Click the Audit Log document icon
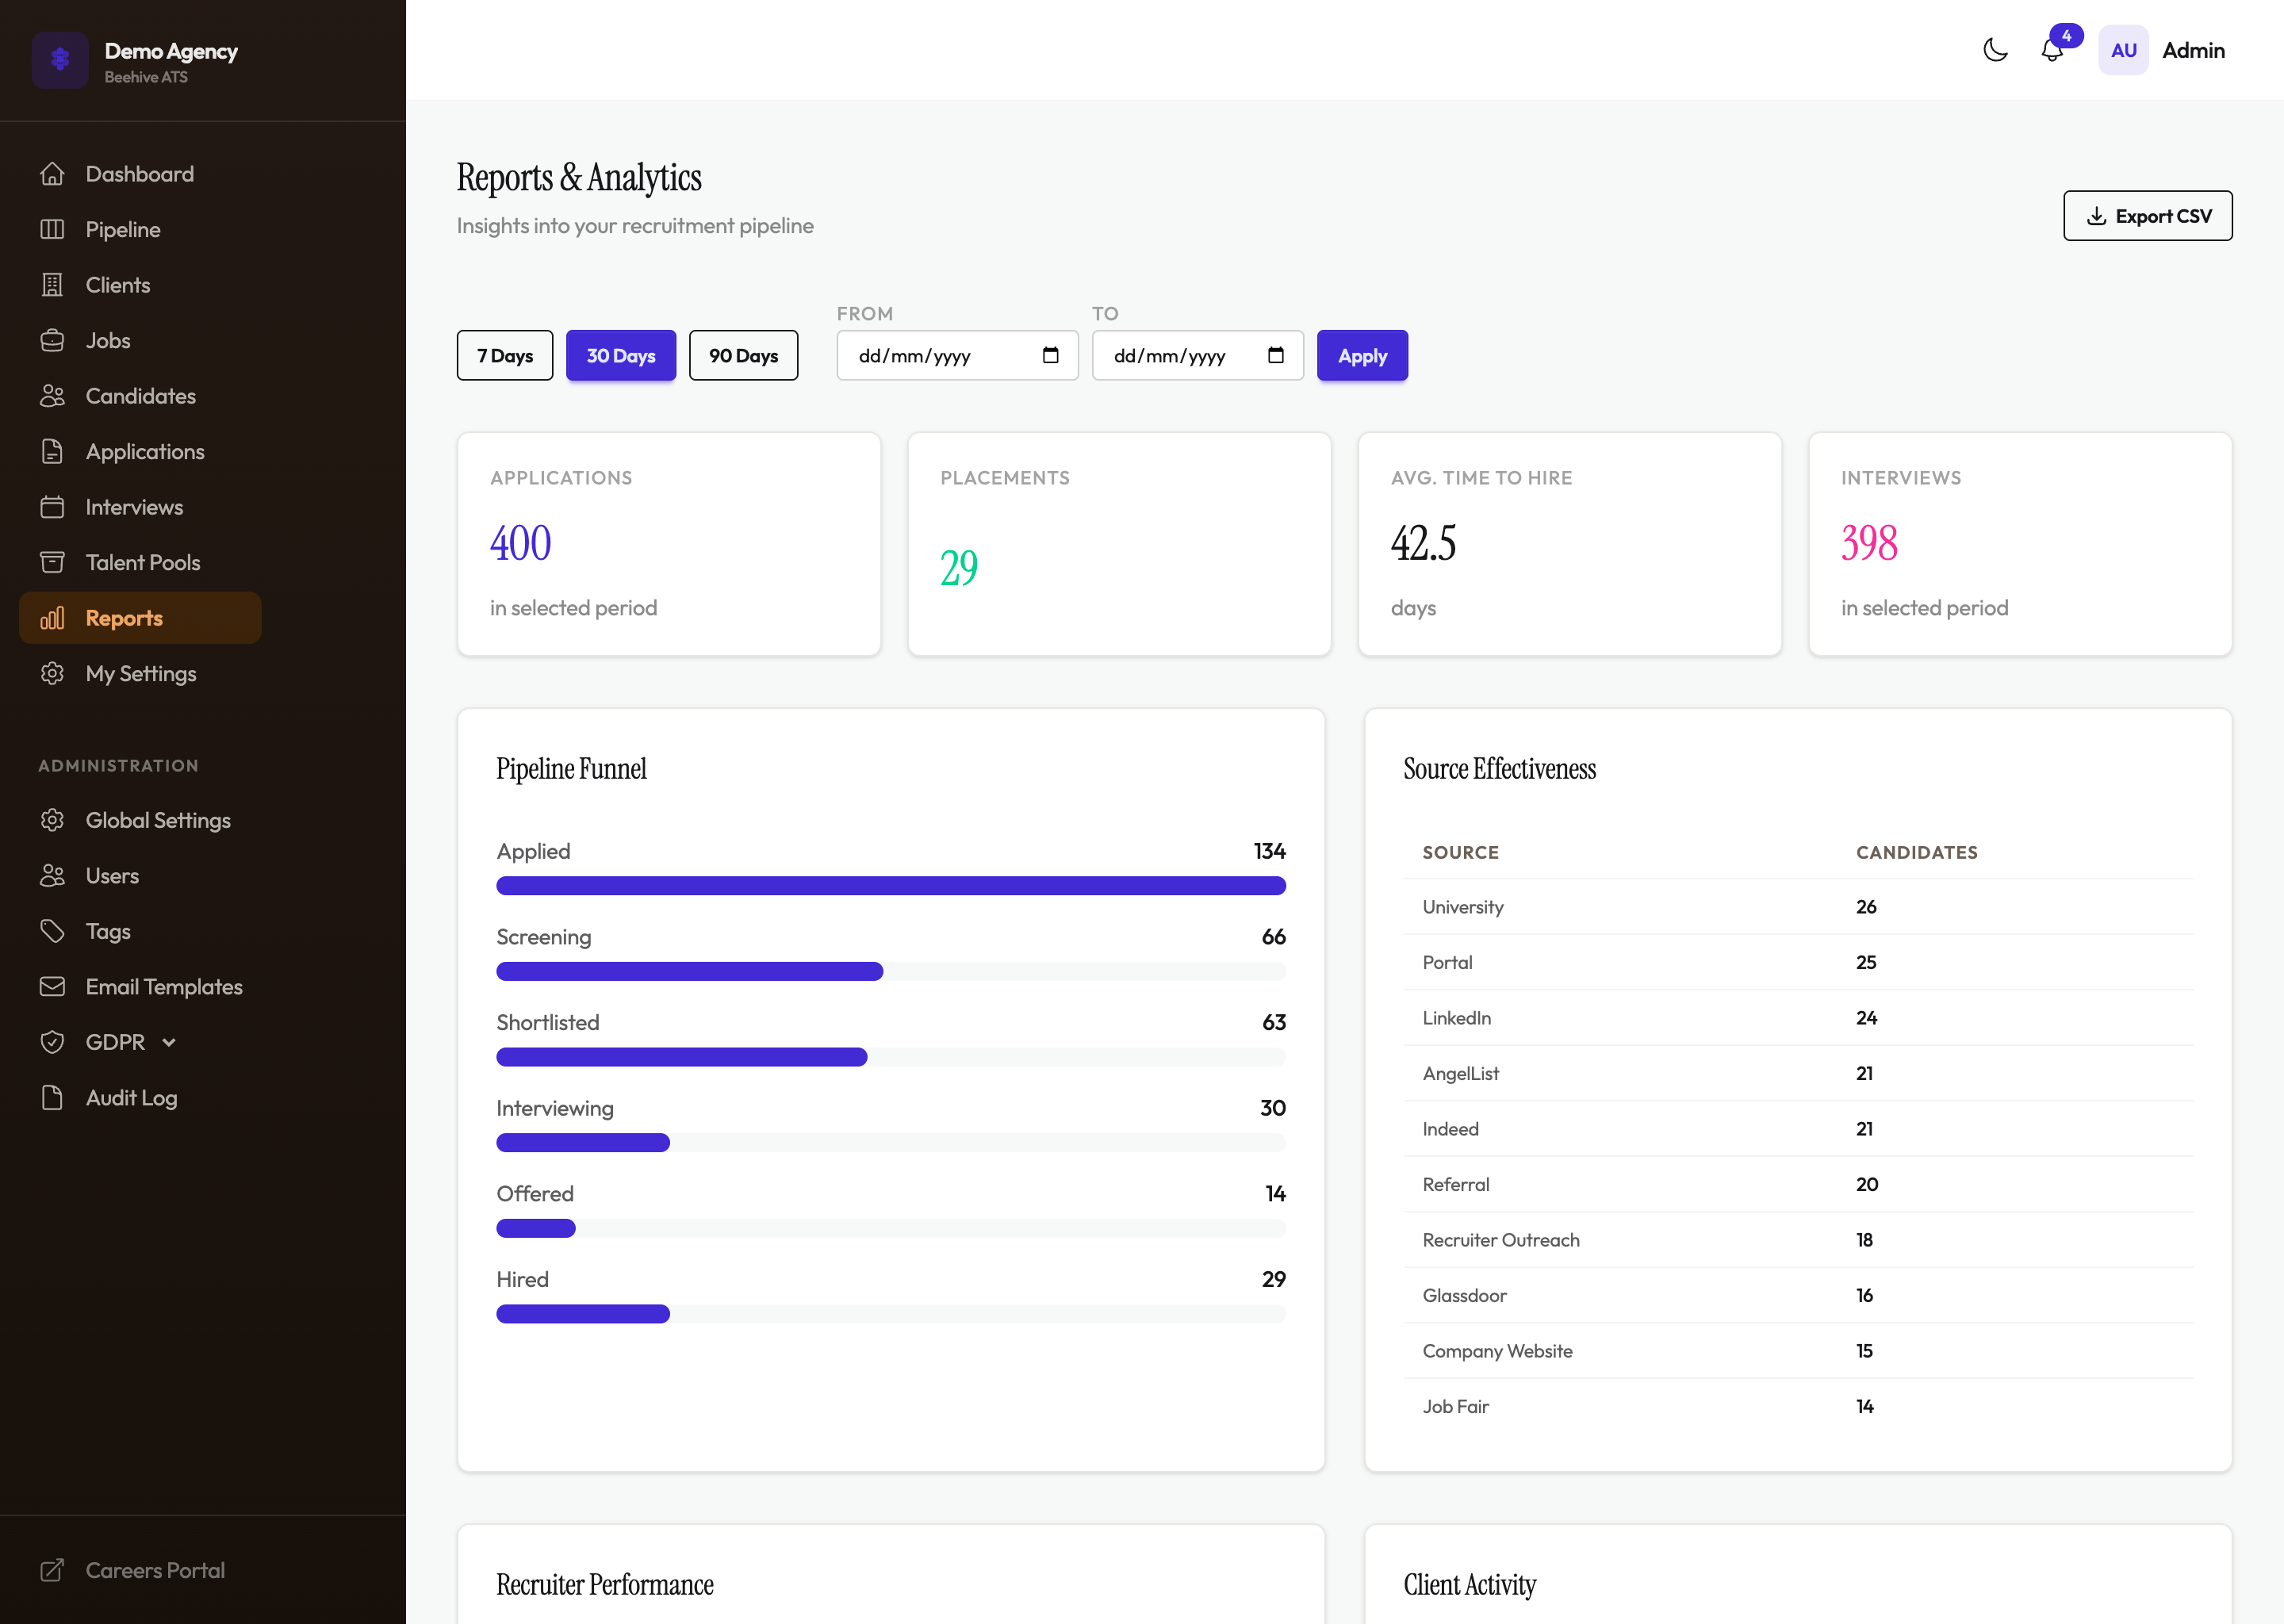 [x=53, y=1097]
